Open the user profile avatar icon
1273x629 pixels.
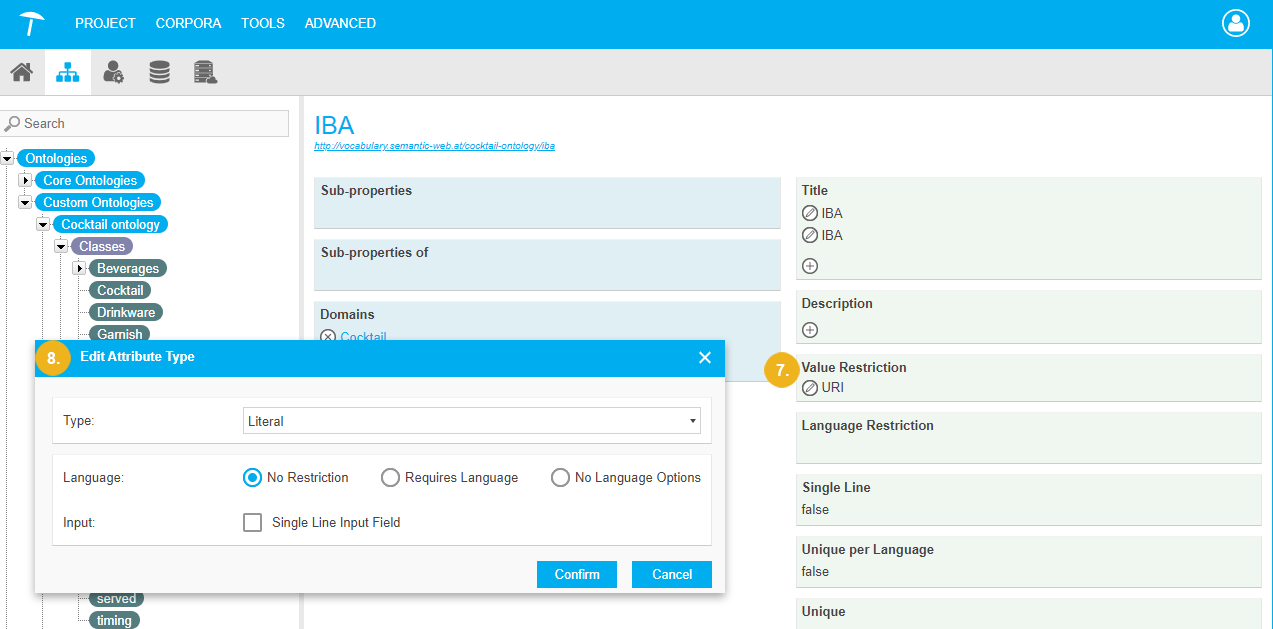(x=1237, y=24)
